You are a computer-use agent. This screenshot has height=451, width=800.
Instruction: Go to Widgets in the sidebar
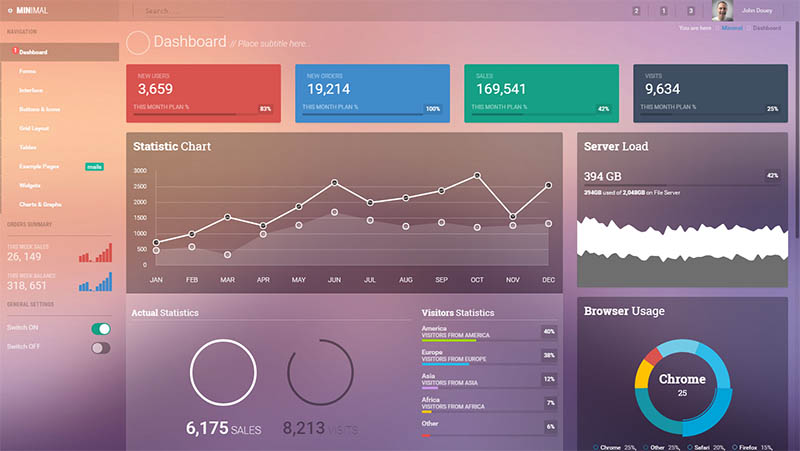tap(30, 185)
